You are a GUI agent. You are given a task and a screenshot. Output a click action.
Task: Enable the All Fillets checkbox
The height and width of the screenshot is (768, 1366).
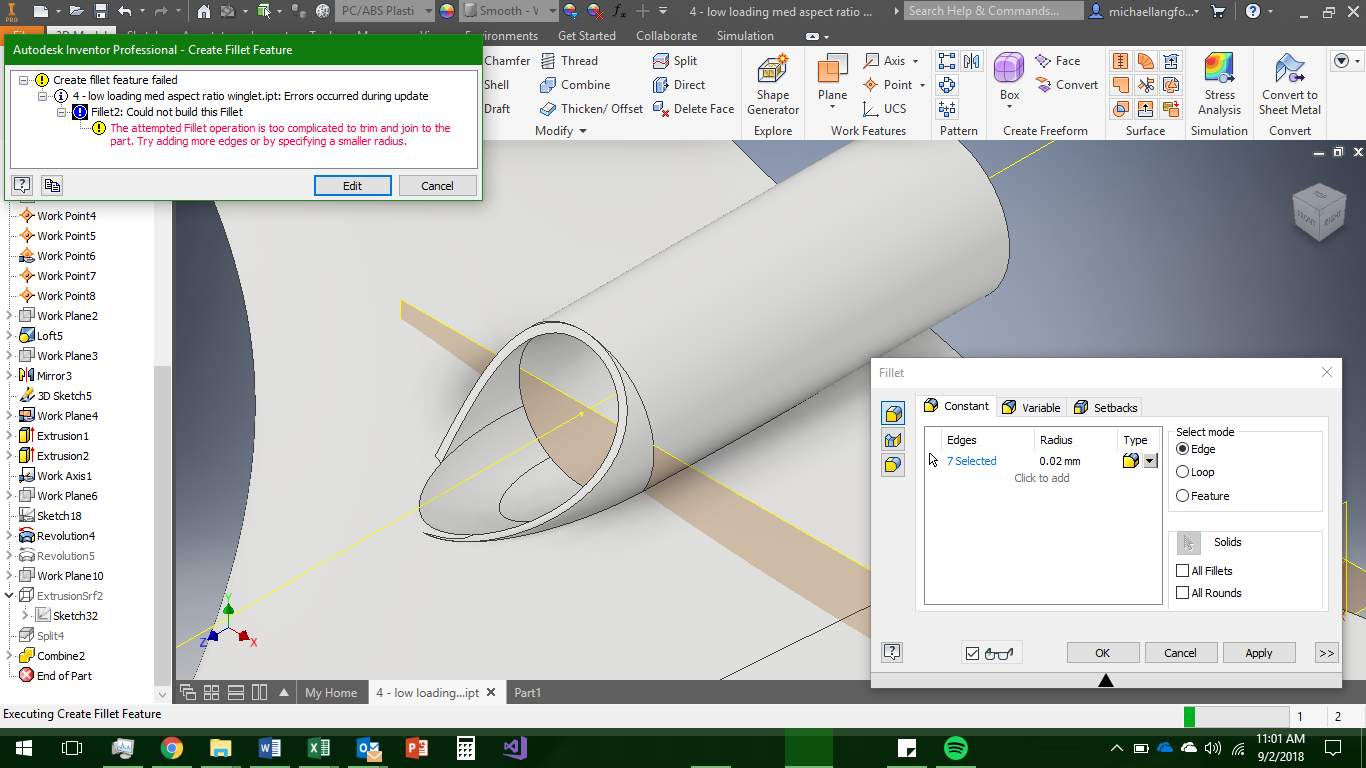point(1182,570)
